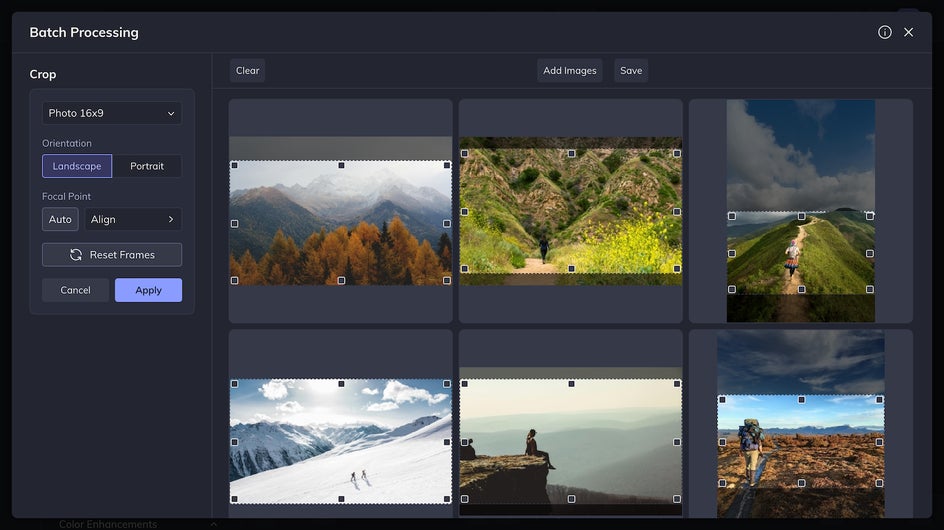Click top-center crop handle on ridge runner image
Image resolution: width=944 pixels, height=530 pixels.
coord(801,216)
